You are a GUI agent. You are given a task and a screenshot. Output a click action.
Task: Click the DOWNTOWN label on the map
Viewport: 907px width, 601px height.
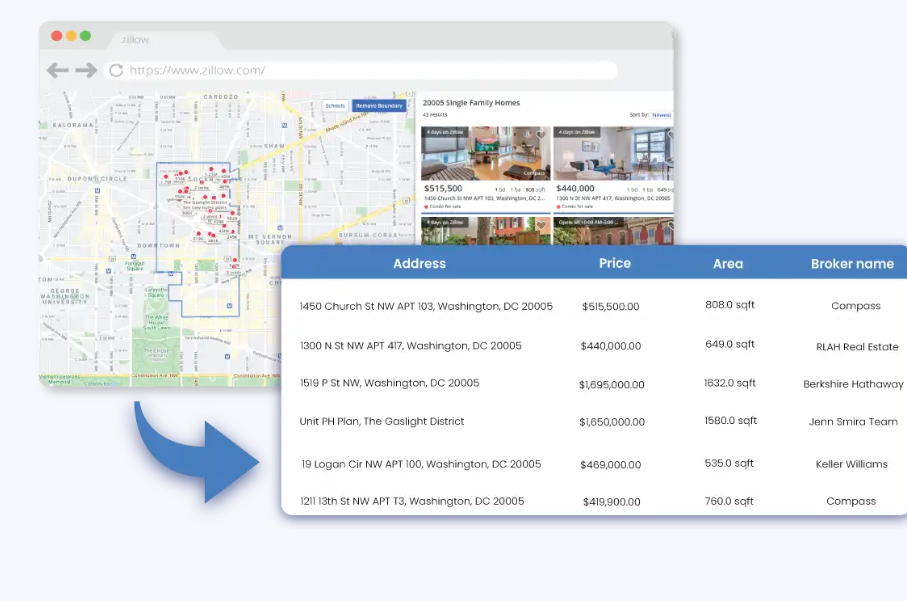(158, 246)
